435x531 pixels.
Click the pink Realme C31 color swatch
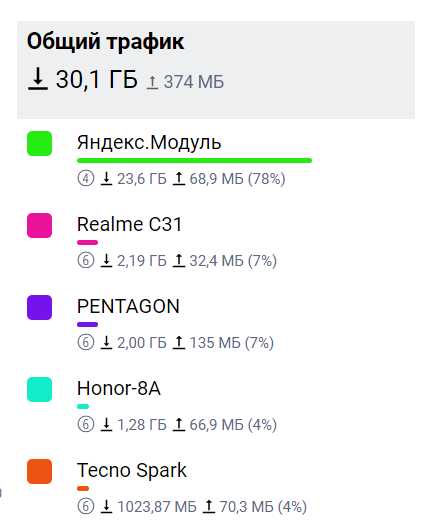click(x=39, y=226)
